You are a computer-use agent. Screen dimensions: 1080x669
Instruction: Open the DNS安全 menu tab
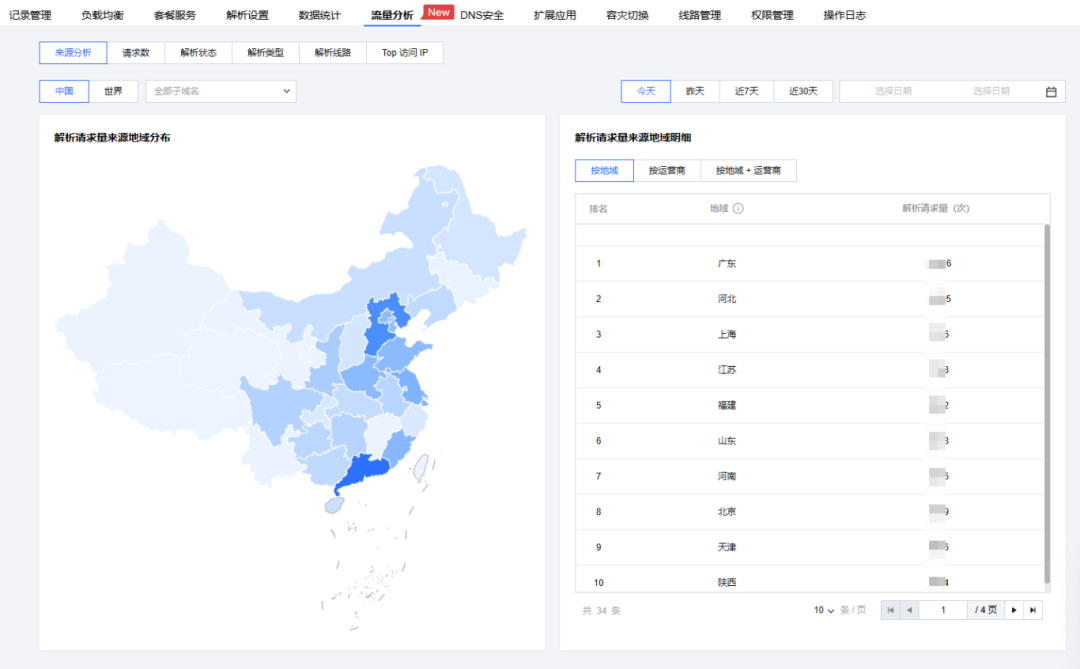[x=481, y=15]
